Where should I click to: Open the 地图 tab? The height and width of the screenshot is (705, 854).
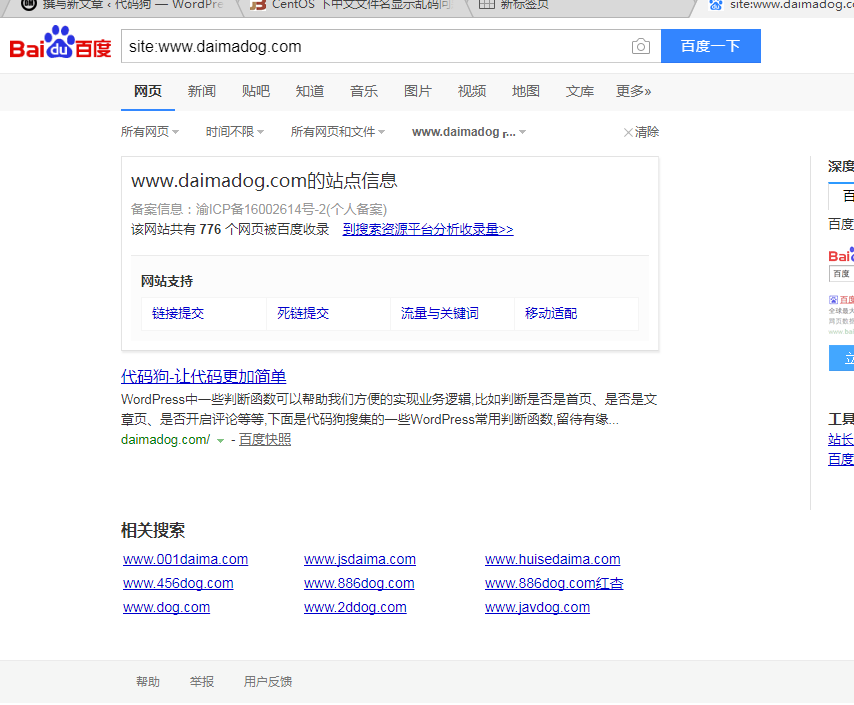tap(526, 91)
